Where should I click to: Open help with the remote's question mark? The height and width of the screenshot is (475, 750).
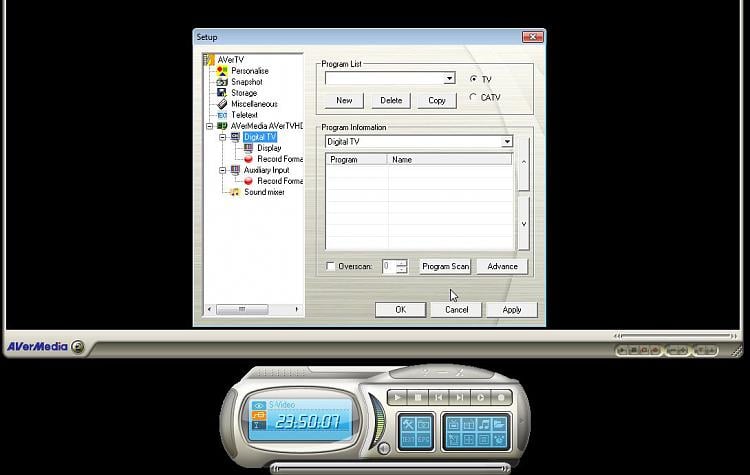(426, 372)
